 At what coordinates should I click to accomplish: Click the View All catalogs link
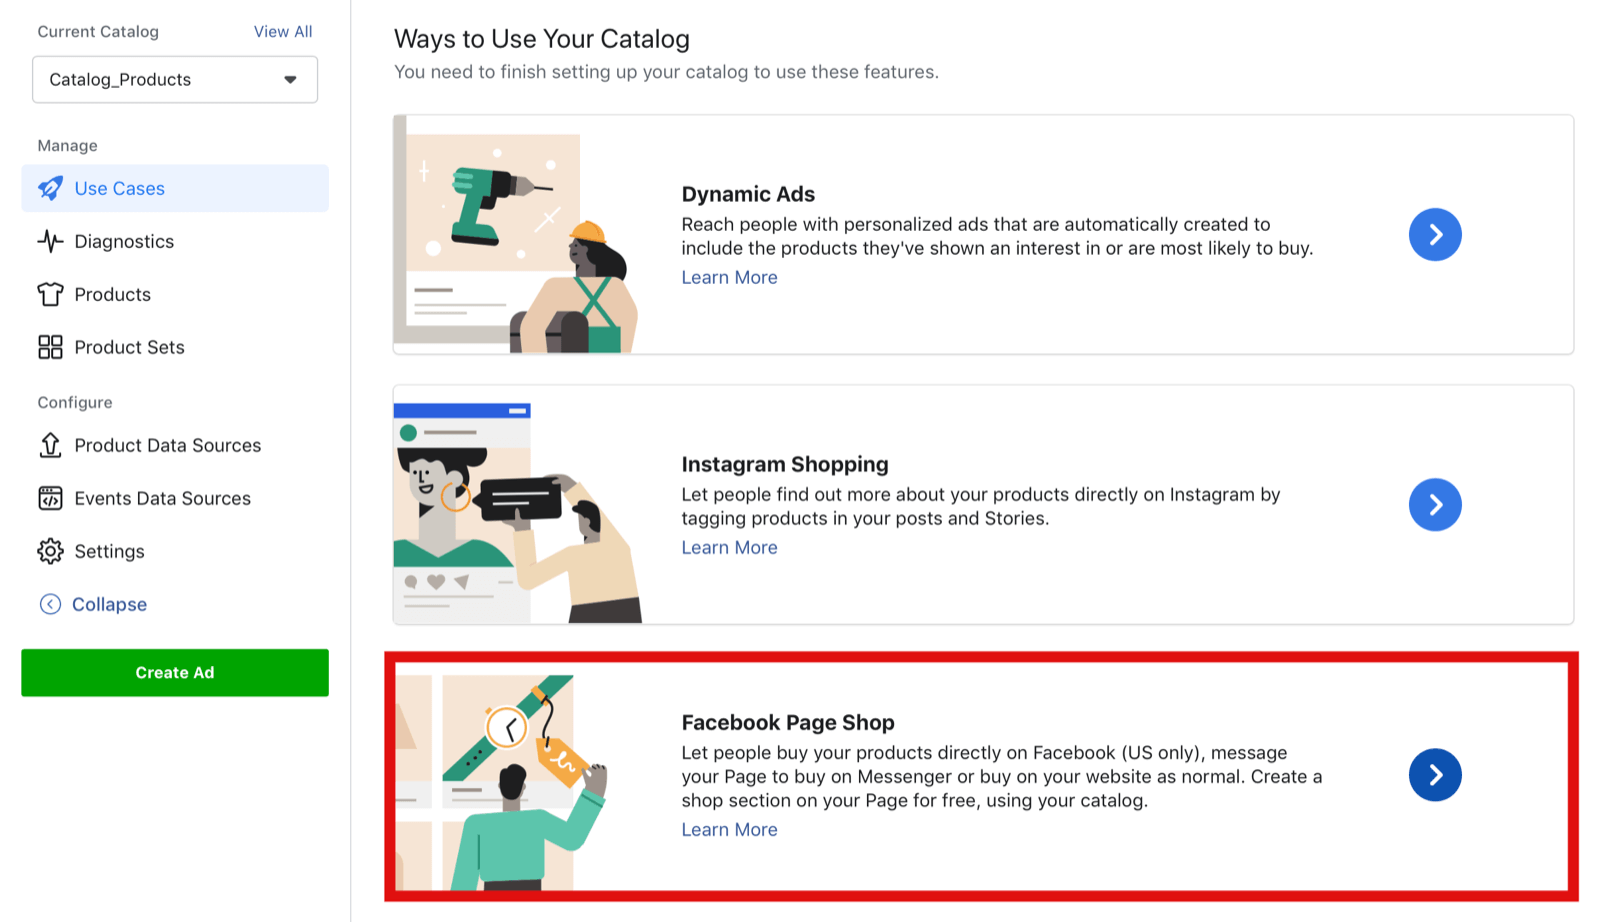click(x=283, y=32)
